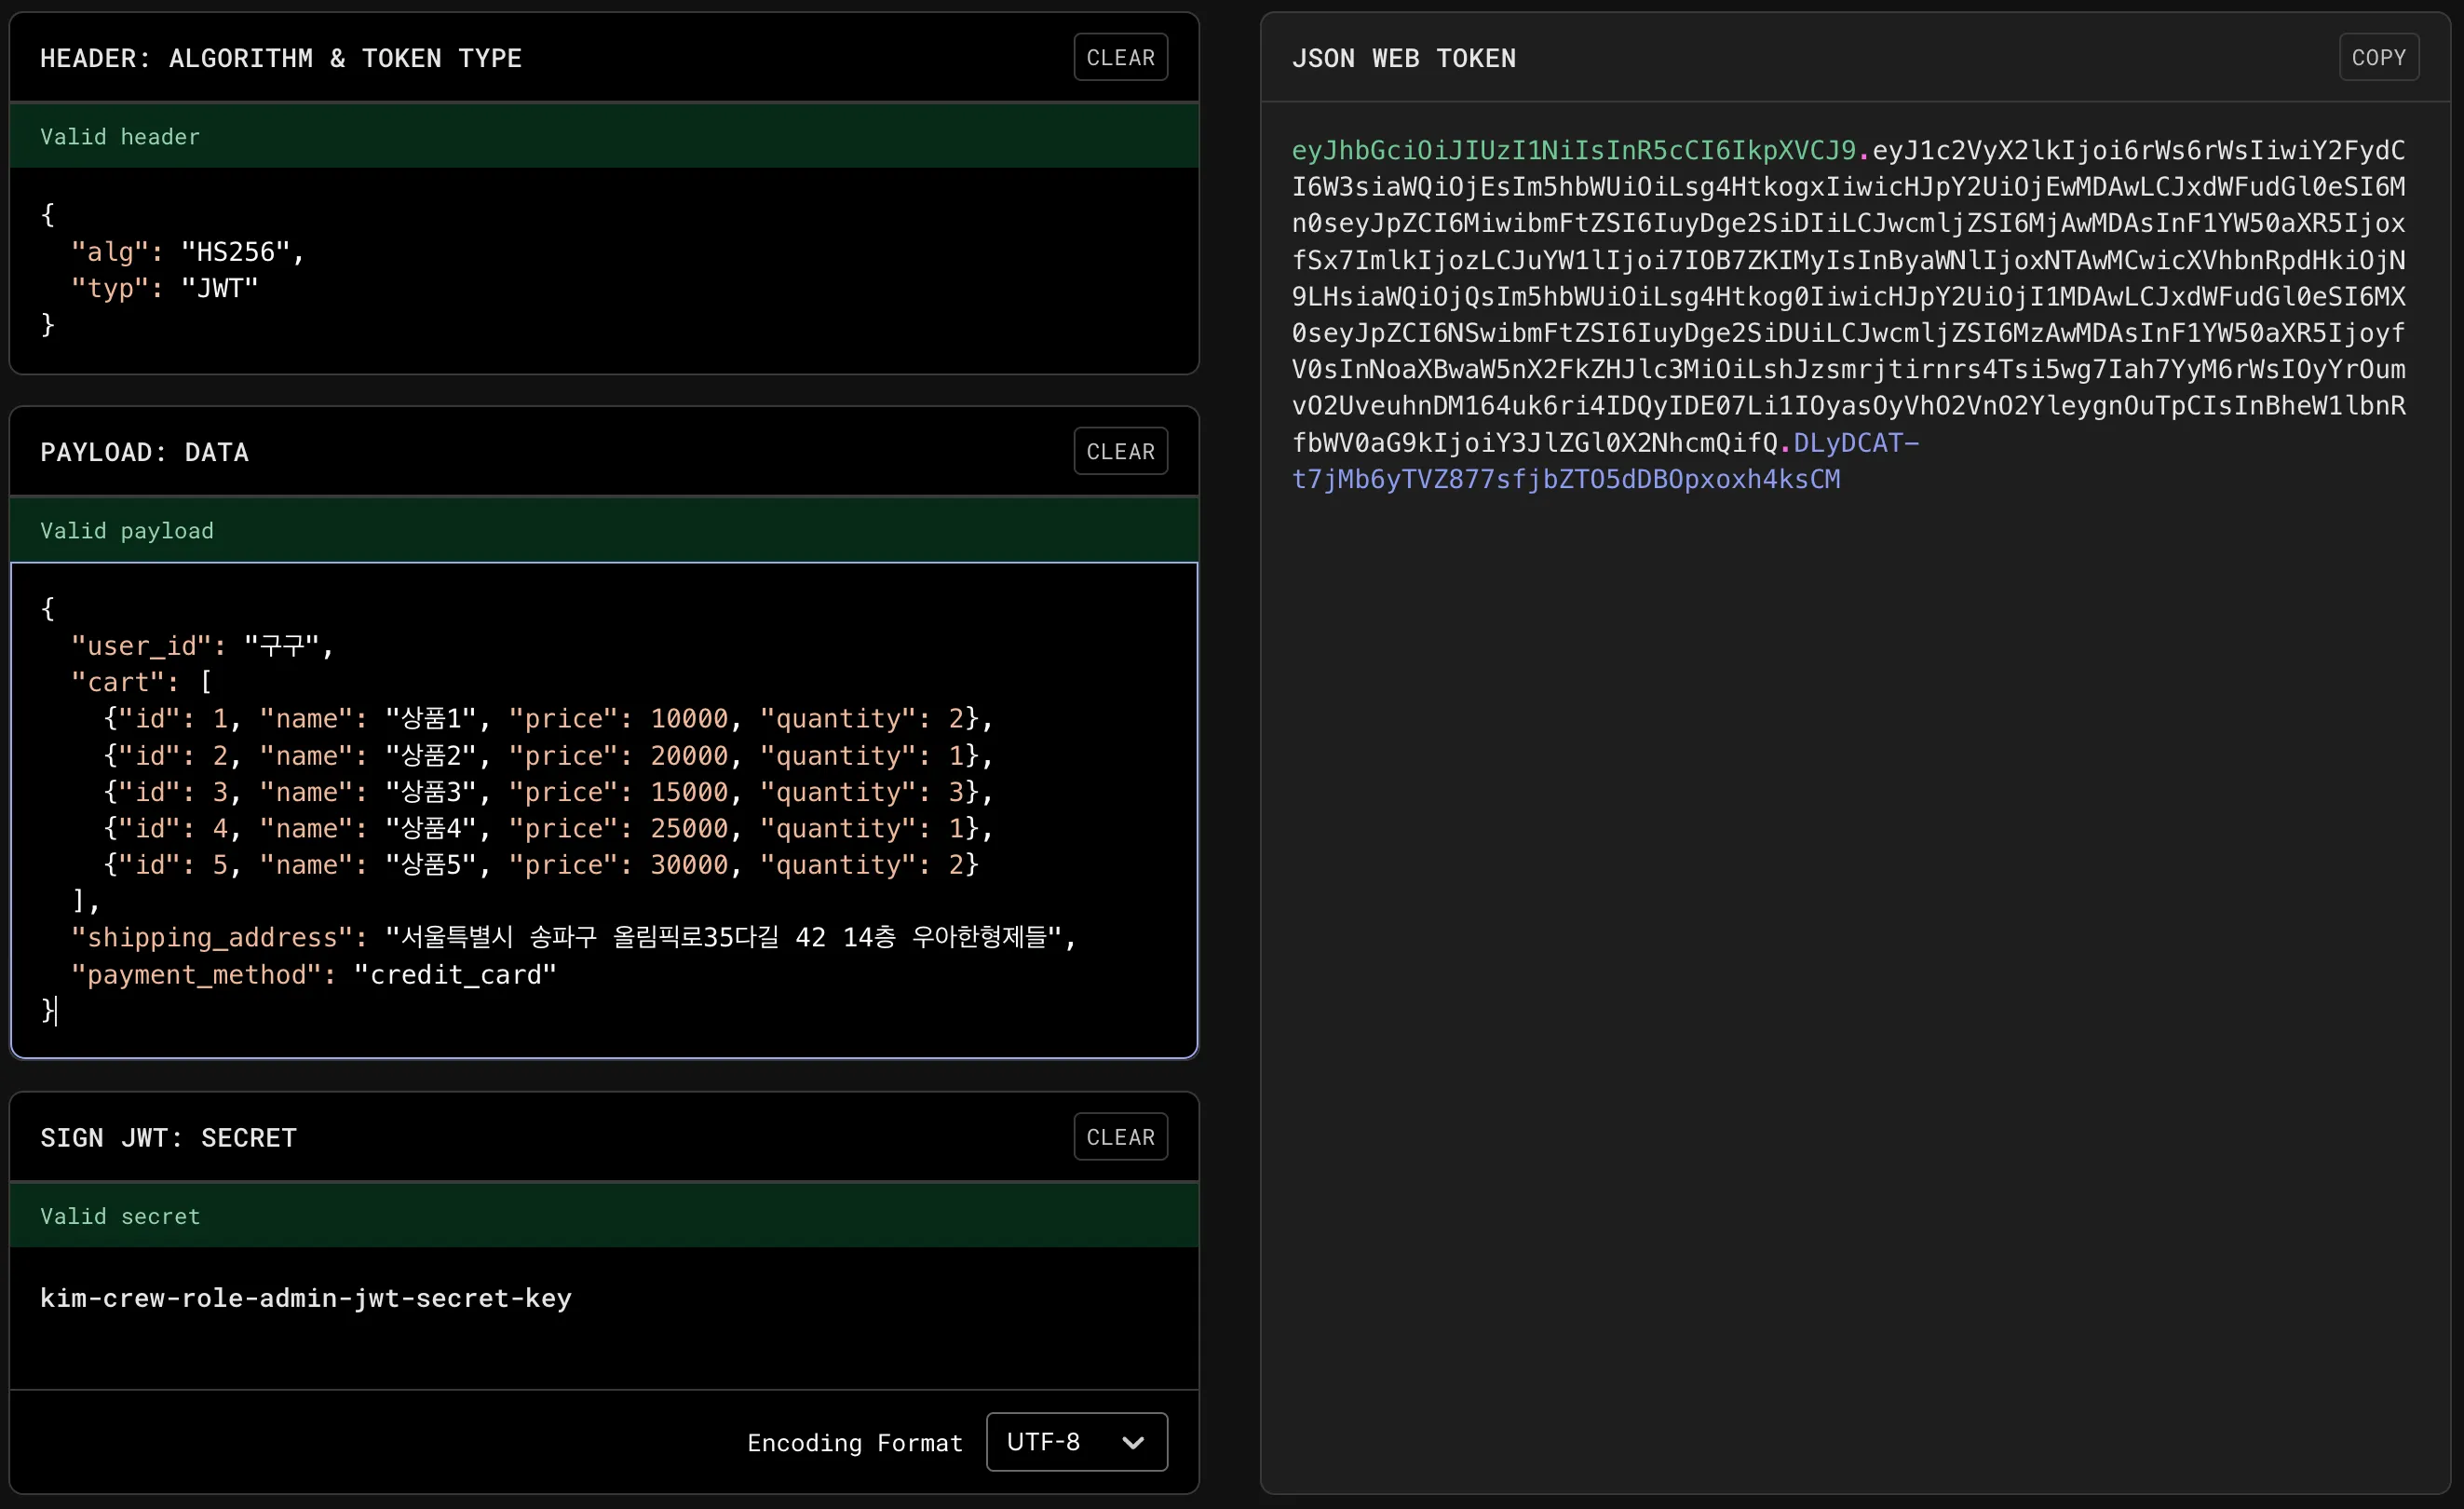Viewport: 2464px width, 1509px height.
Task: Click the Valid secret status banner
Action: (x=603, y=1216)
